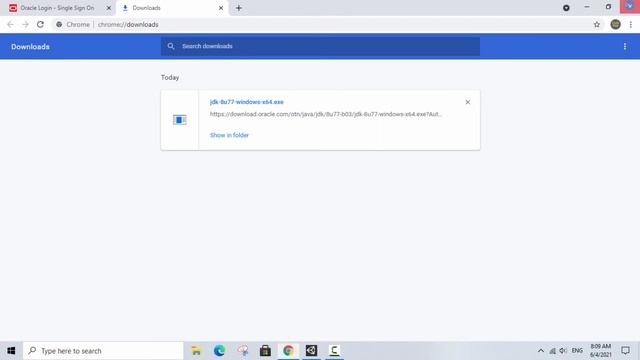
Task: Minimize the Chrome window
Action: (587, 7)
